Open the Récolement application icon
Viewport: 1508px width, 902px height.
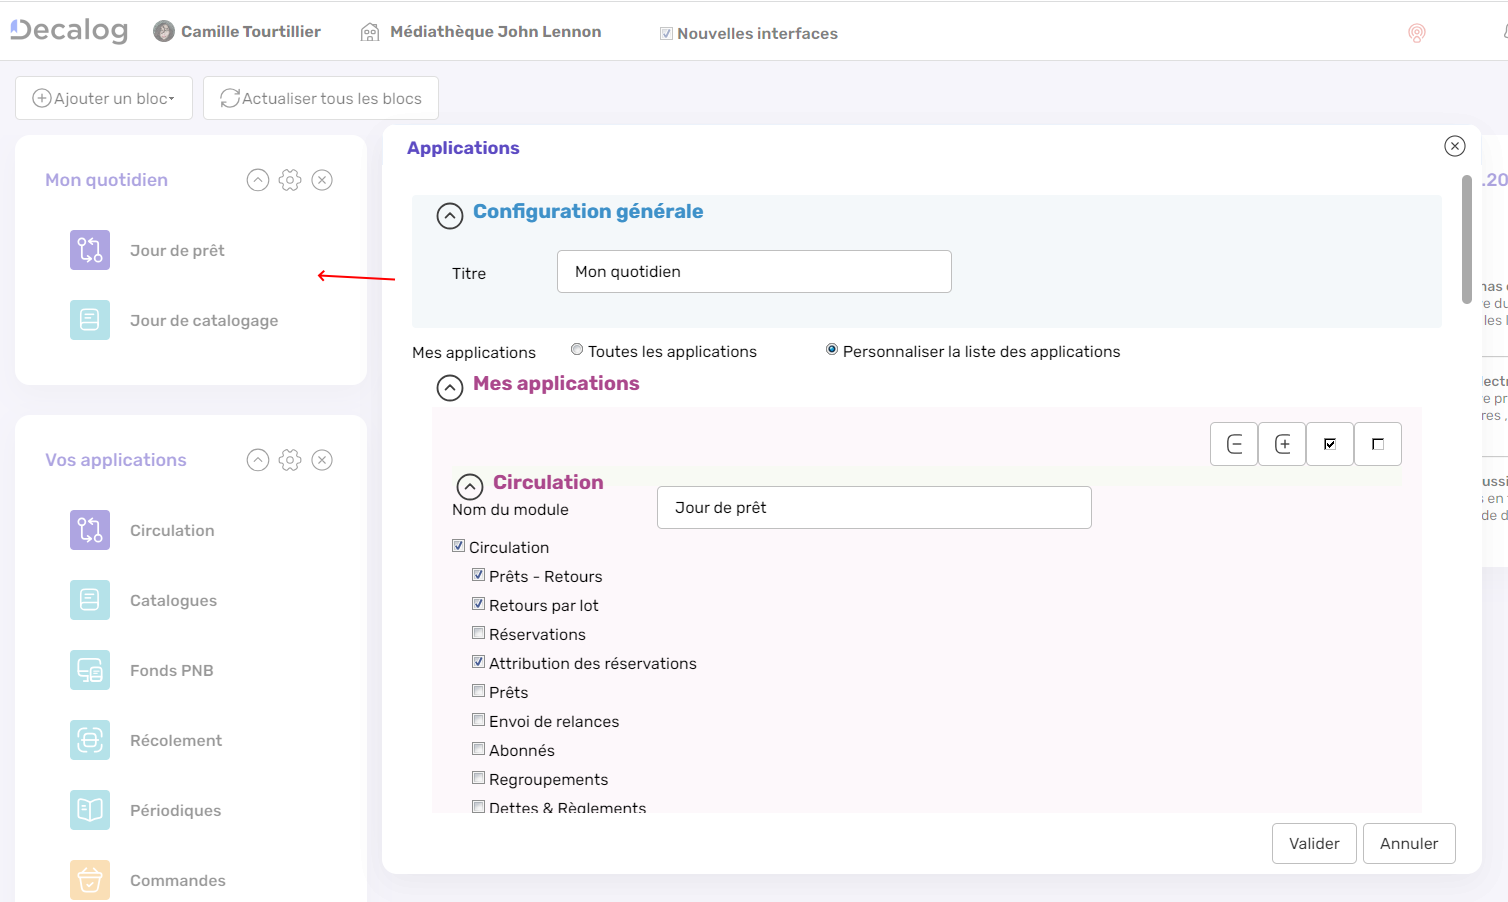(x=89, y=740)
